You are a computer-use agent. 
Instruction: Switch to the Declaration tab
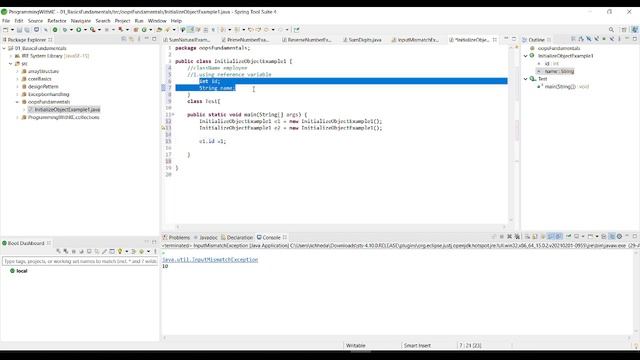click(237, 238)
